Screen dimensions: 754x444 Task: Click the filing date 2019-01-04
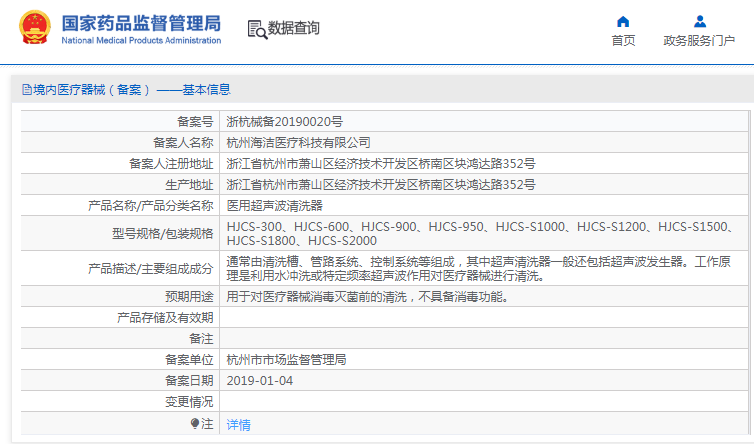260,381
